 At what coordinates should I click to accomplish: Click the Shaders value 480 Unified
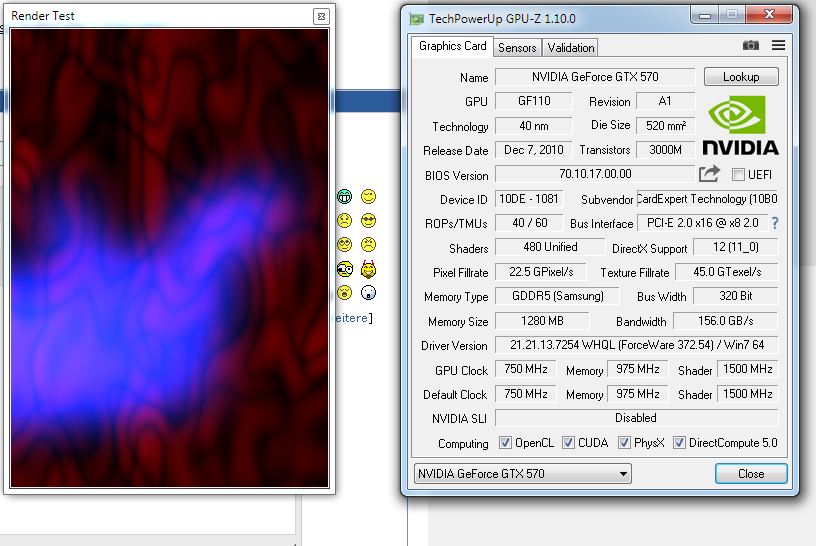pos(550,247)
